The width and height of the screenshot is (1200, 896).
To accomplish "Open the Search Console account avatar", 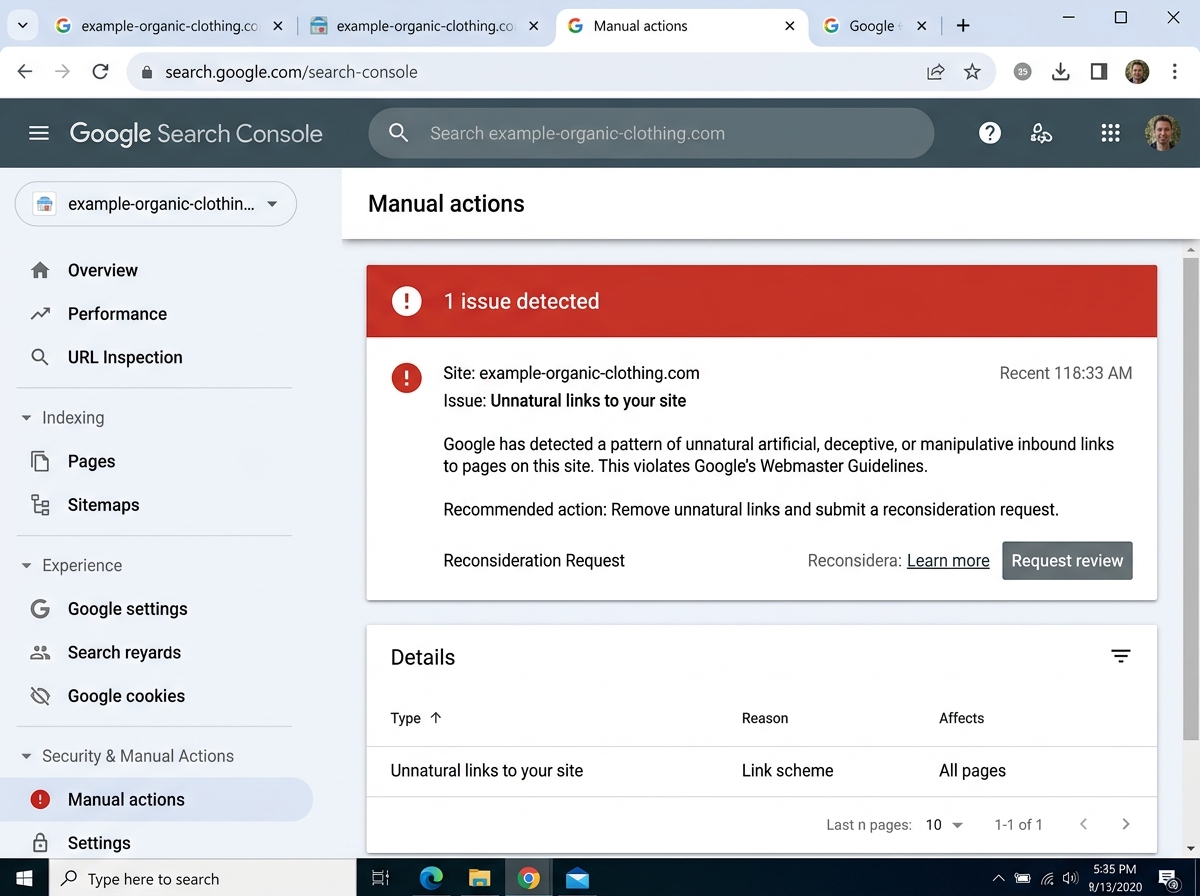I will pyautogui.click(x=1162, y=133).
